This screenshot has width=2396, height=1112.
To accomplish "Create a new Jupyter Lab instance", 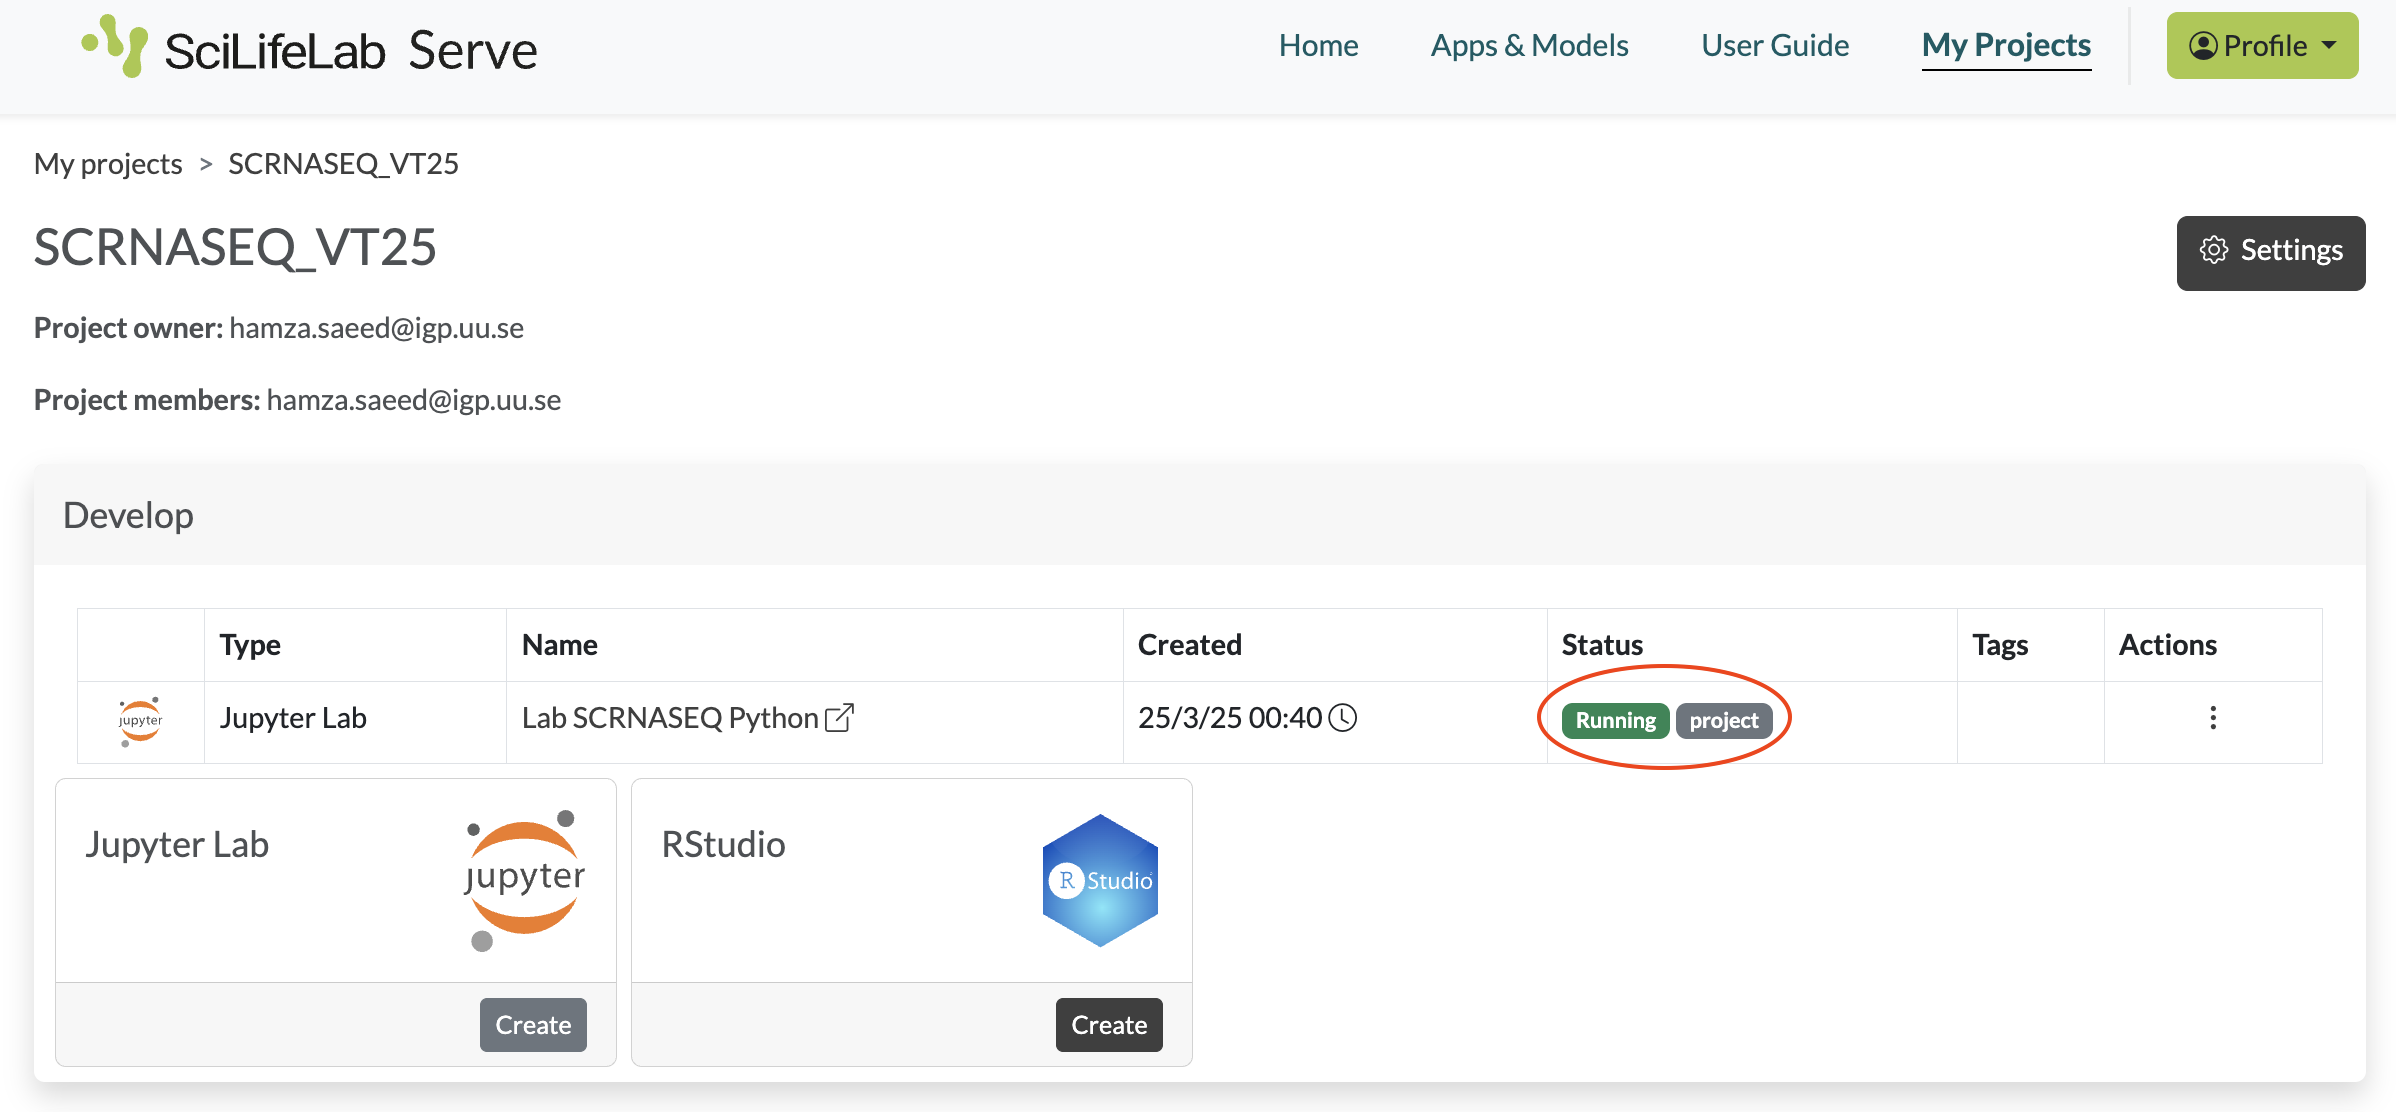I will point(533,1024).
